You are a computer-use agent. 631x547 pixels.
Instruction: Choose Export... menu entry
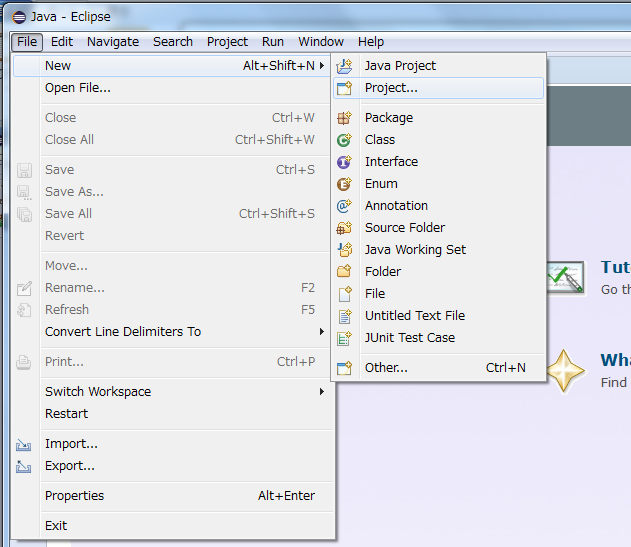pyautogui.click(x=173, y=466)
